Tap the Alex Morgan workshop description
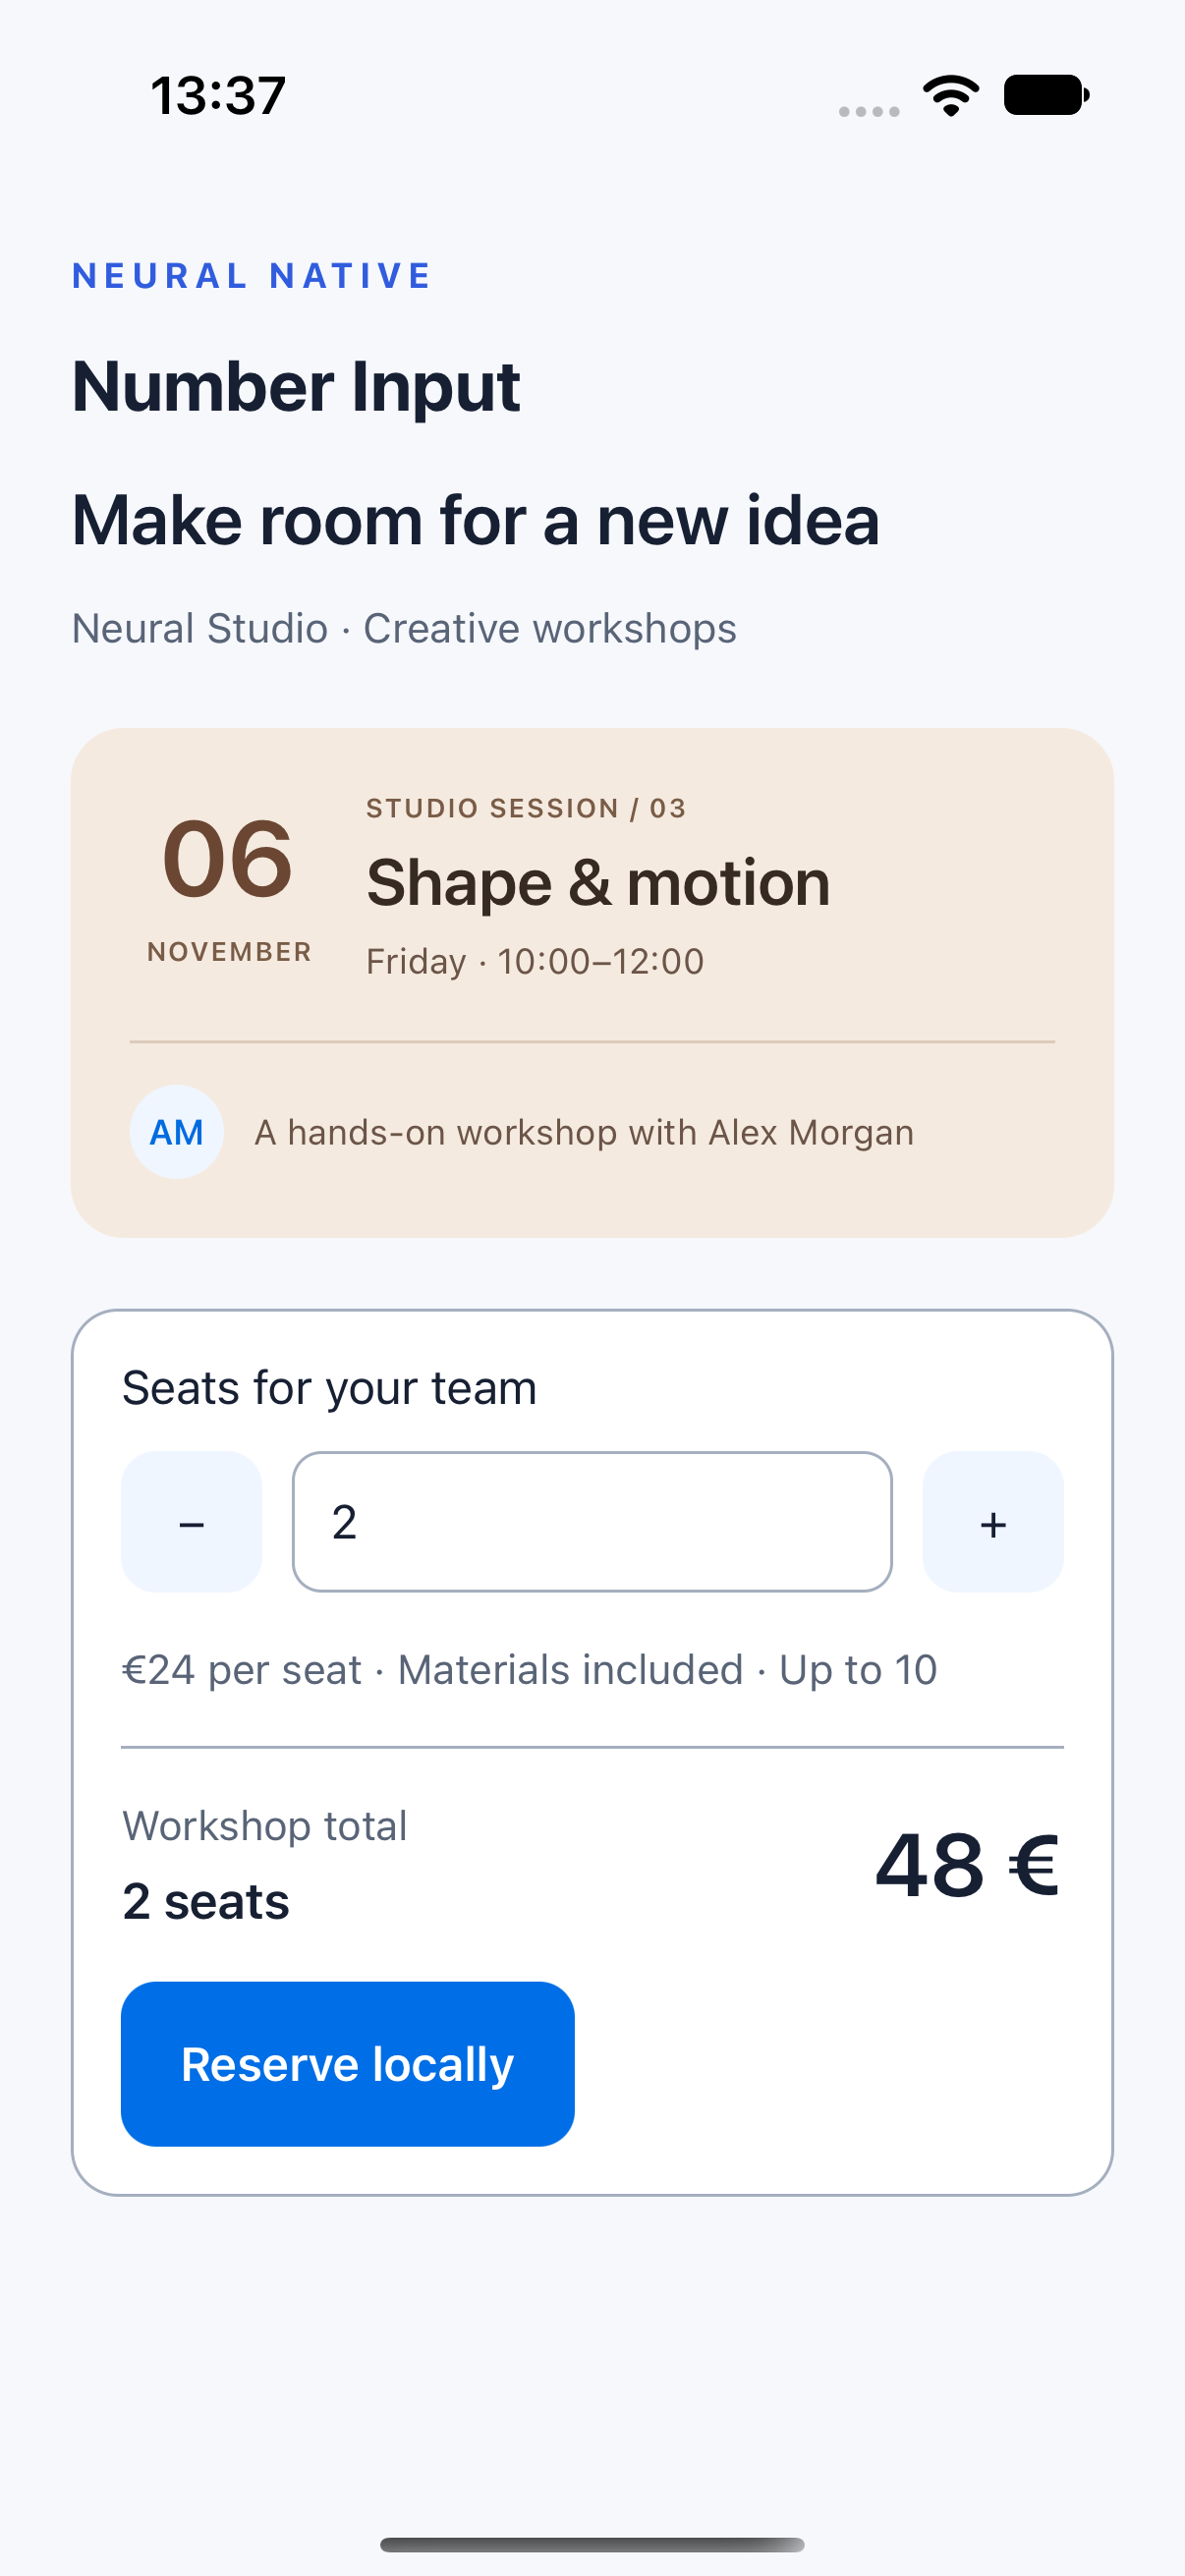 (x=584, y=1132)
